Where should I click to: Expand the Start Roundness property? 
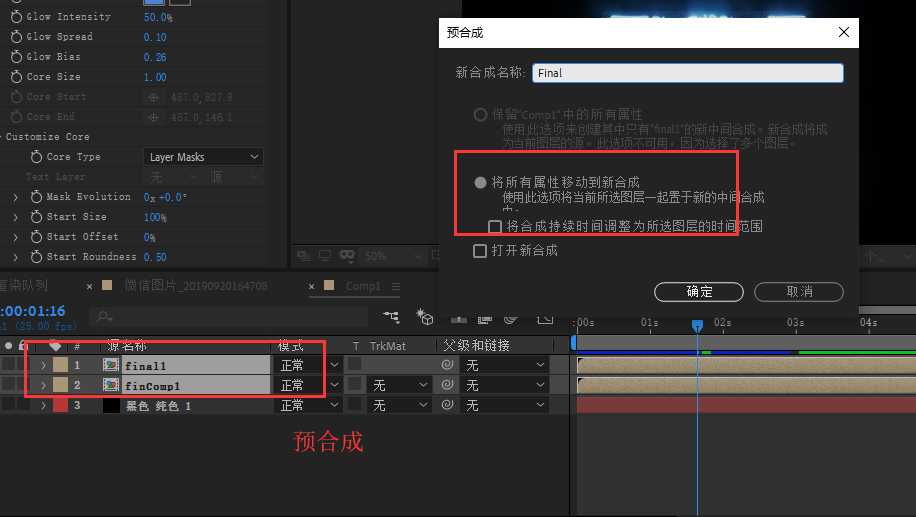pos(15,257)
